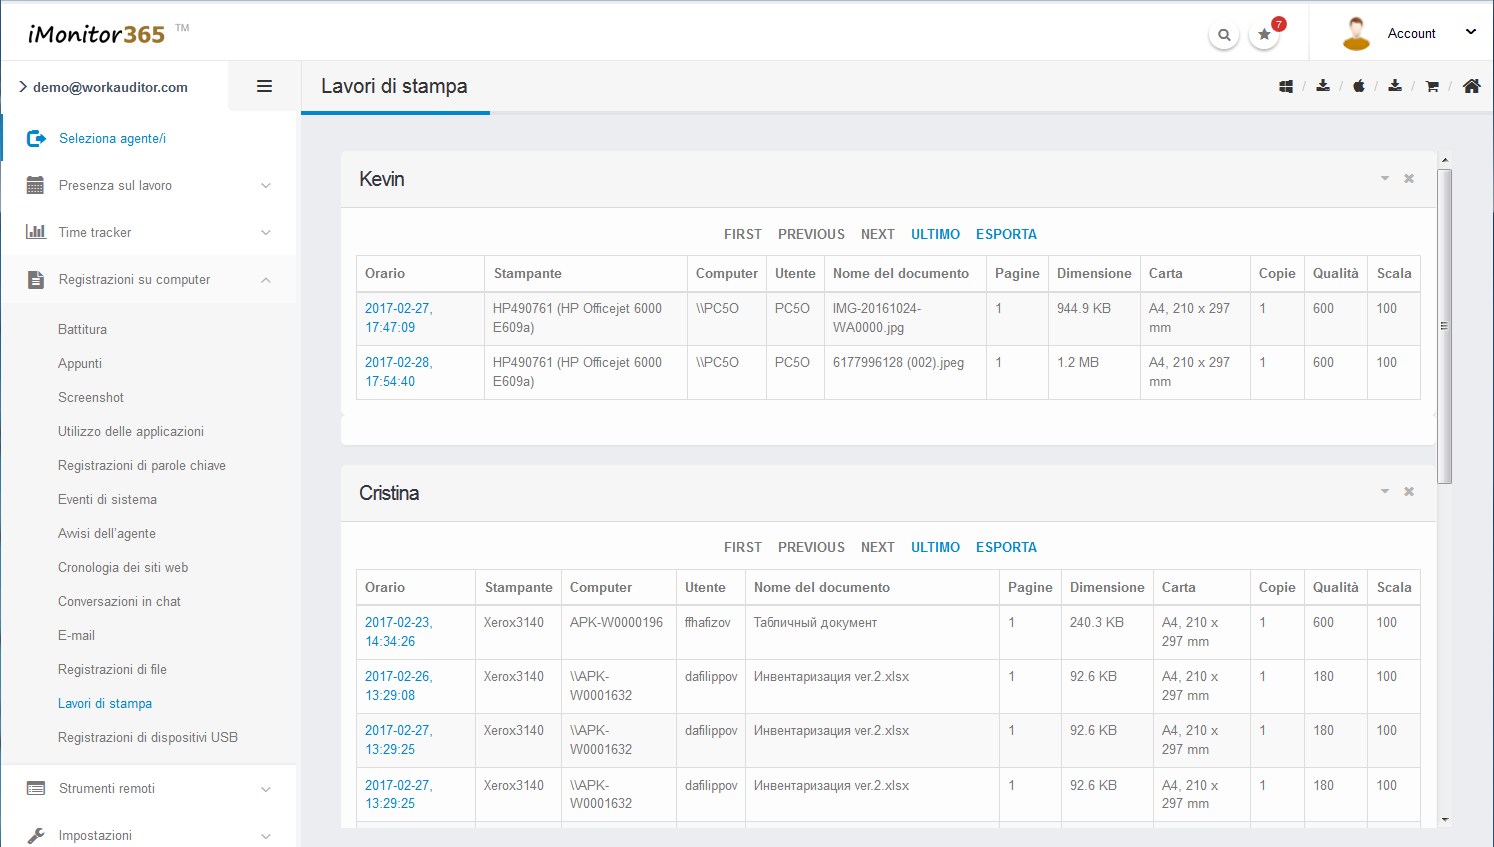Open the shopping cart icon
The image size is (1494, 847).
tap(1432, 87)
